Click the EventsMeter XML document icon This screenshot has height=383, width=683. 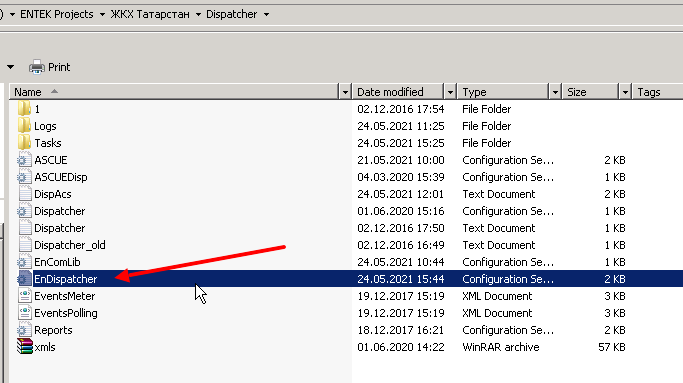[x=25, y=296]
